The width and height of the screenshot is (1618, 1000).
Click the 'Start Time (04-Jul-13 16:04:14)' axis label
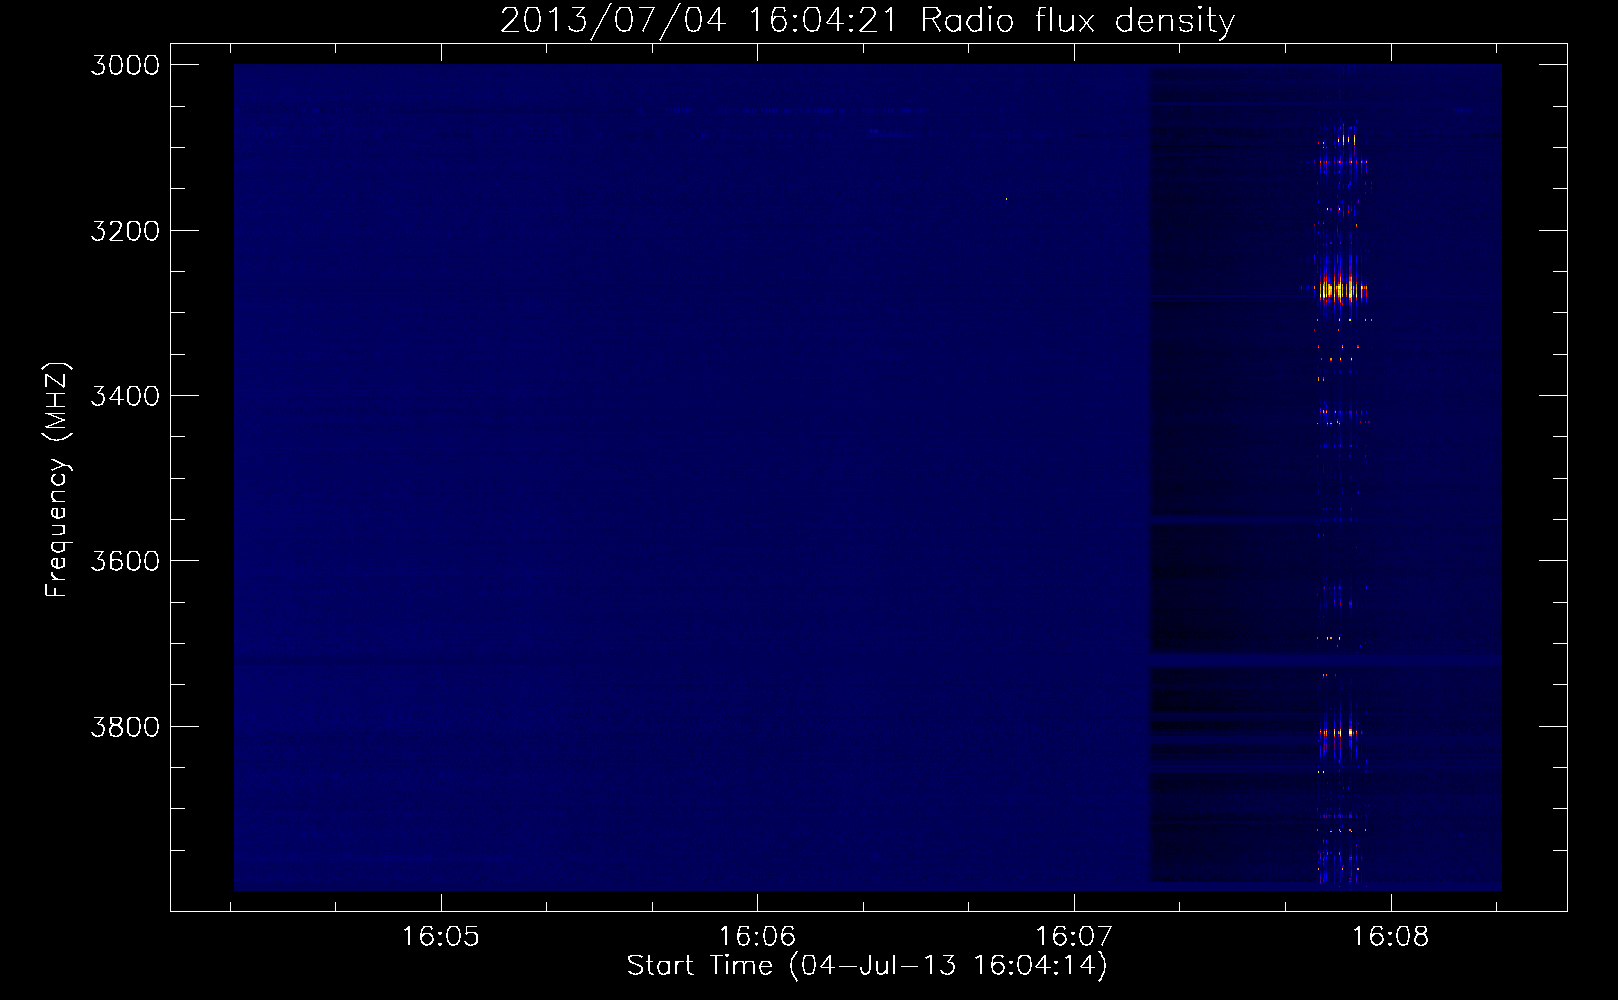coord(867,965)
